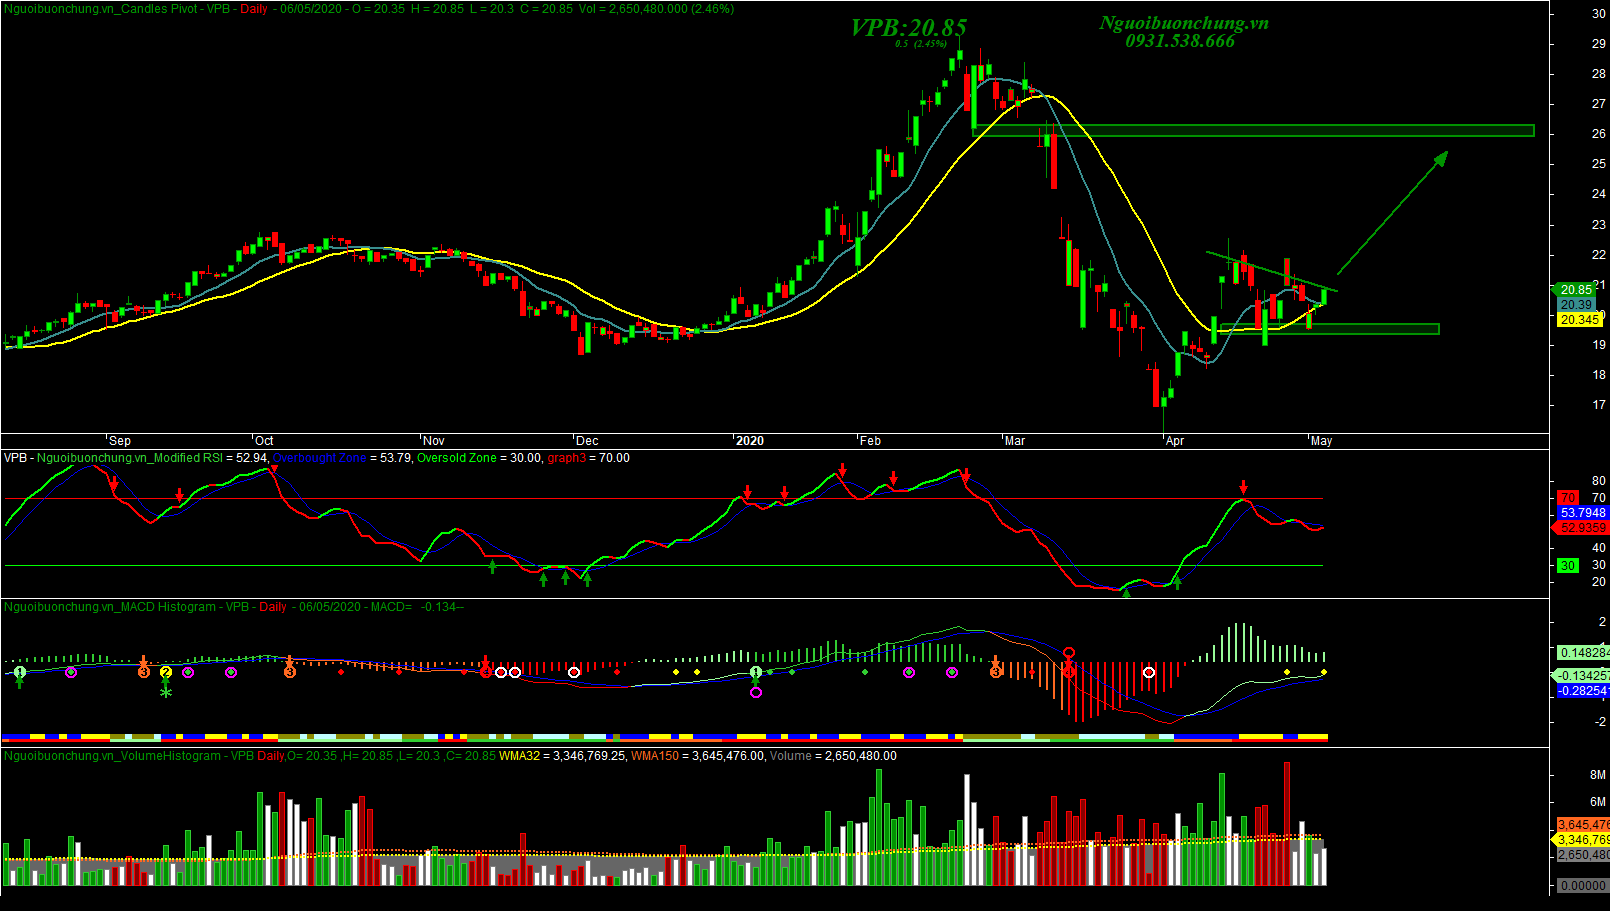Click the WMA150 = 3,645,476.00 label
Image resolution: width=1610 pixels, height=911 pixels.
[697, 756]
